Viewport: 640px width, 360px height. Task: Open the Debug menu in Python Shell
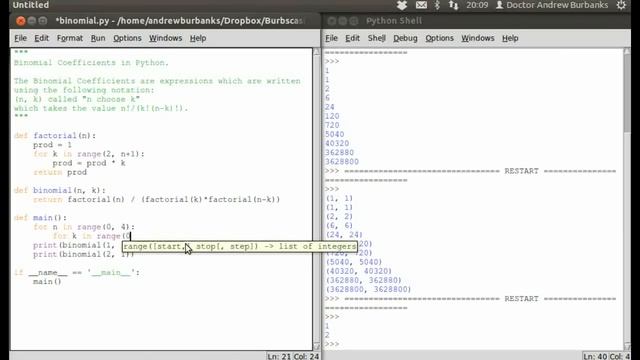tap(405, 38)
